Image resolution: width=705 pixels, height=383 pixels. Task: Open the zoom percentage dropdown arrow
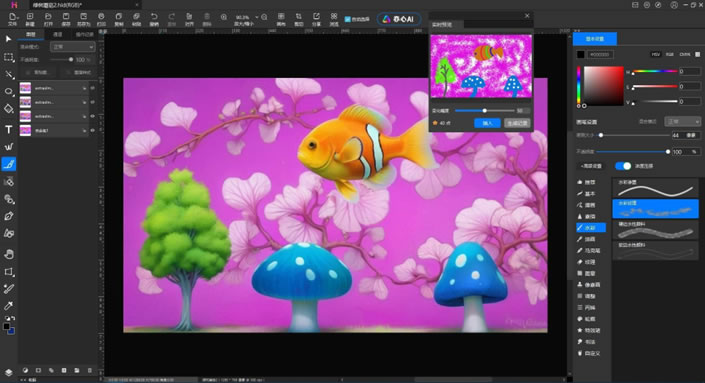[257, 17]
